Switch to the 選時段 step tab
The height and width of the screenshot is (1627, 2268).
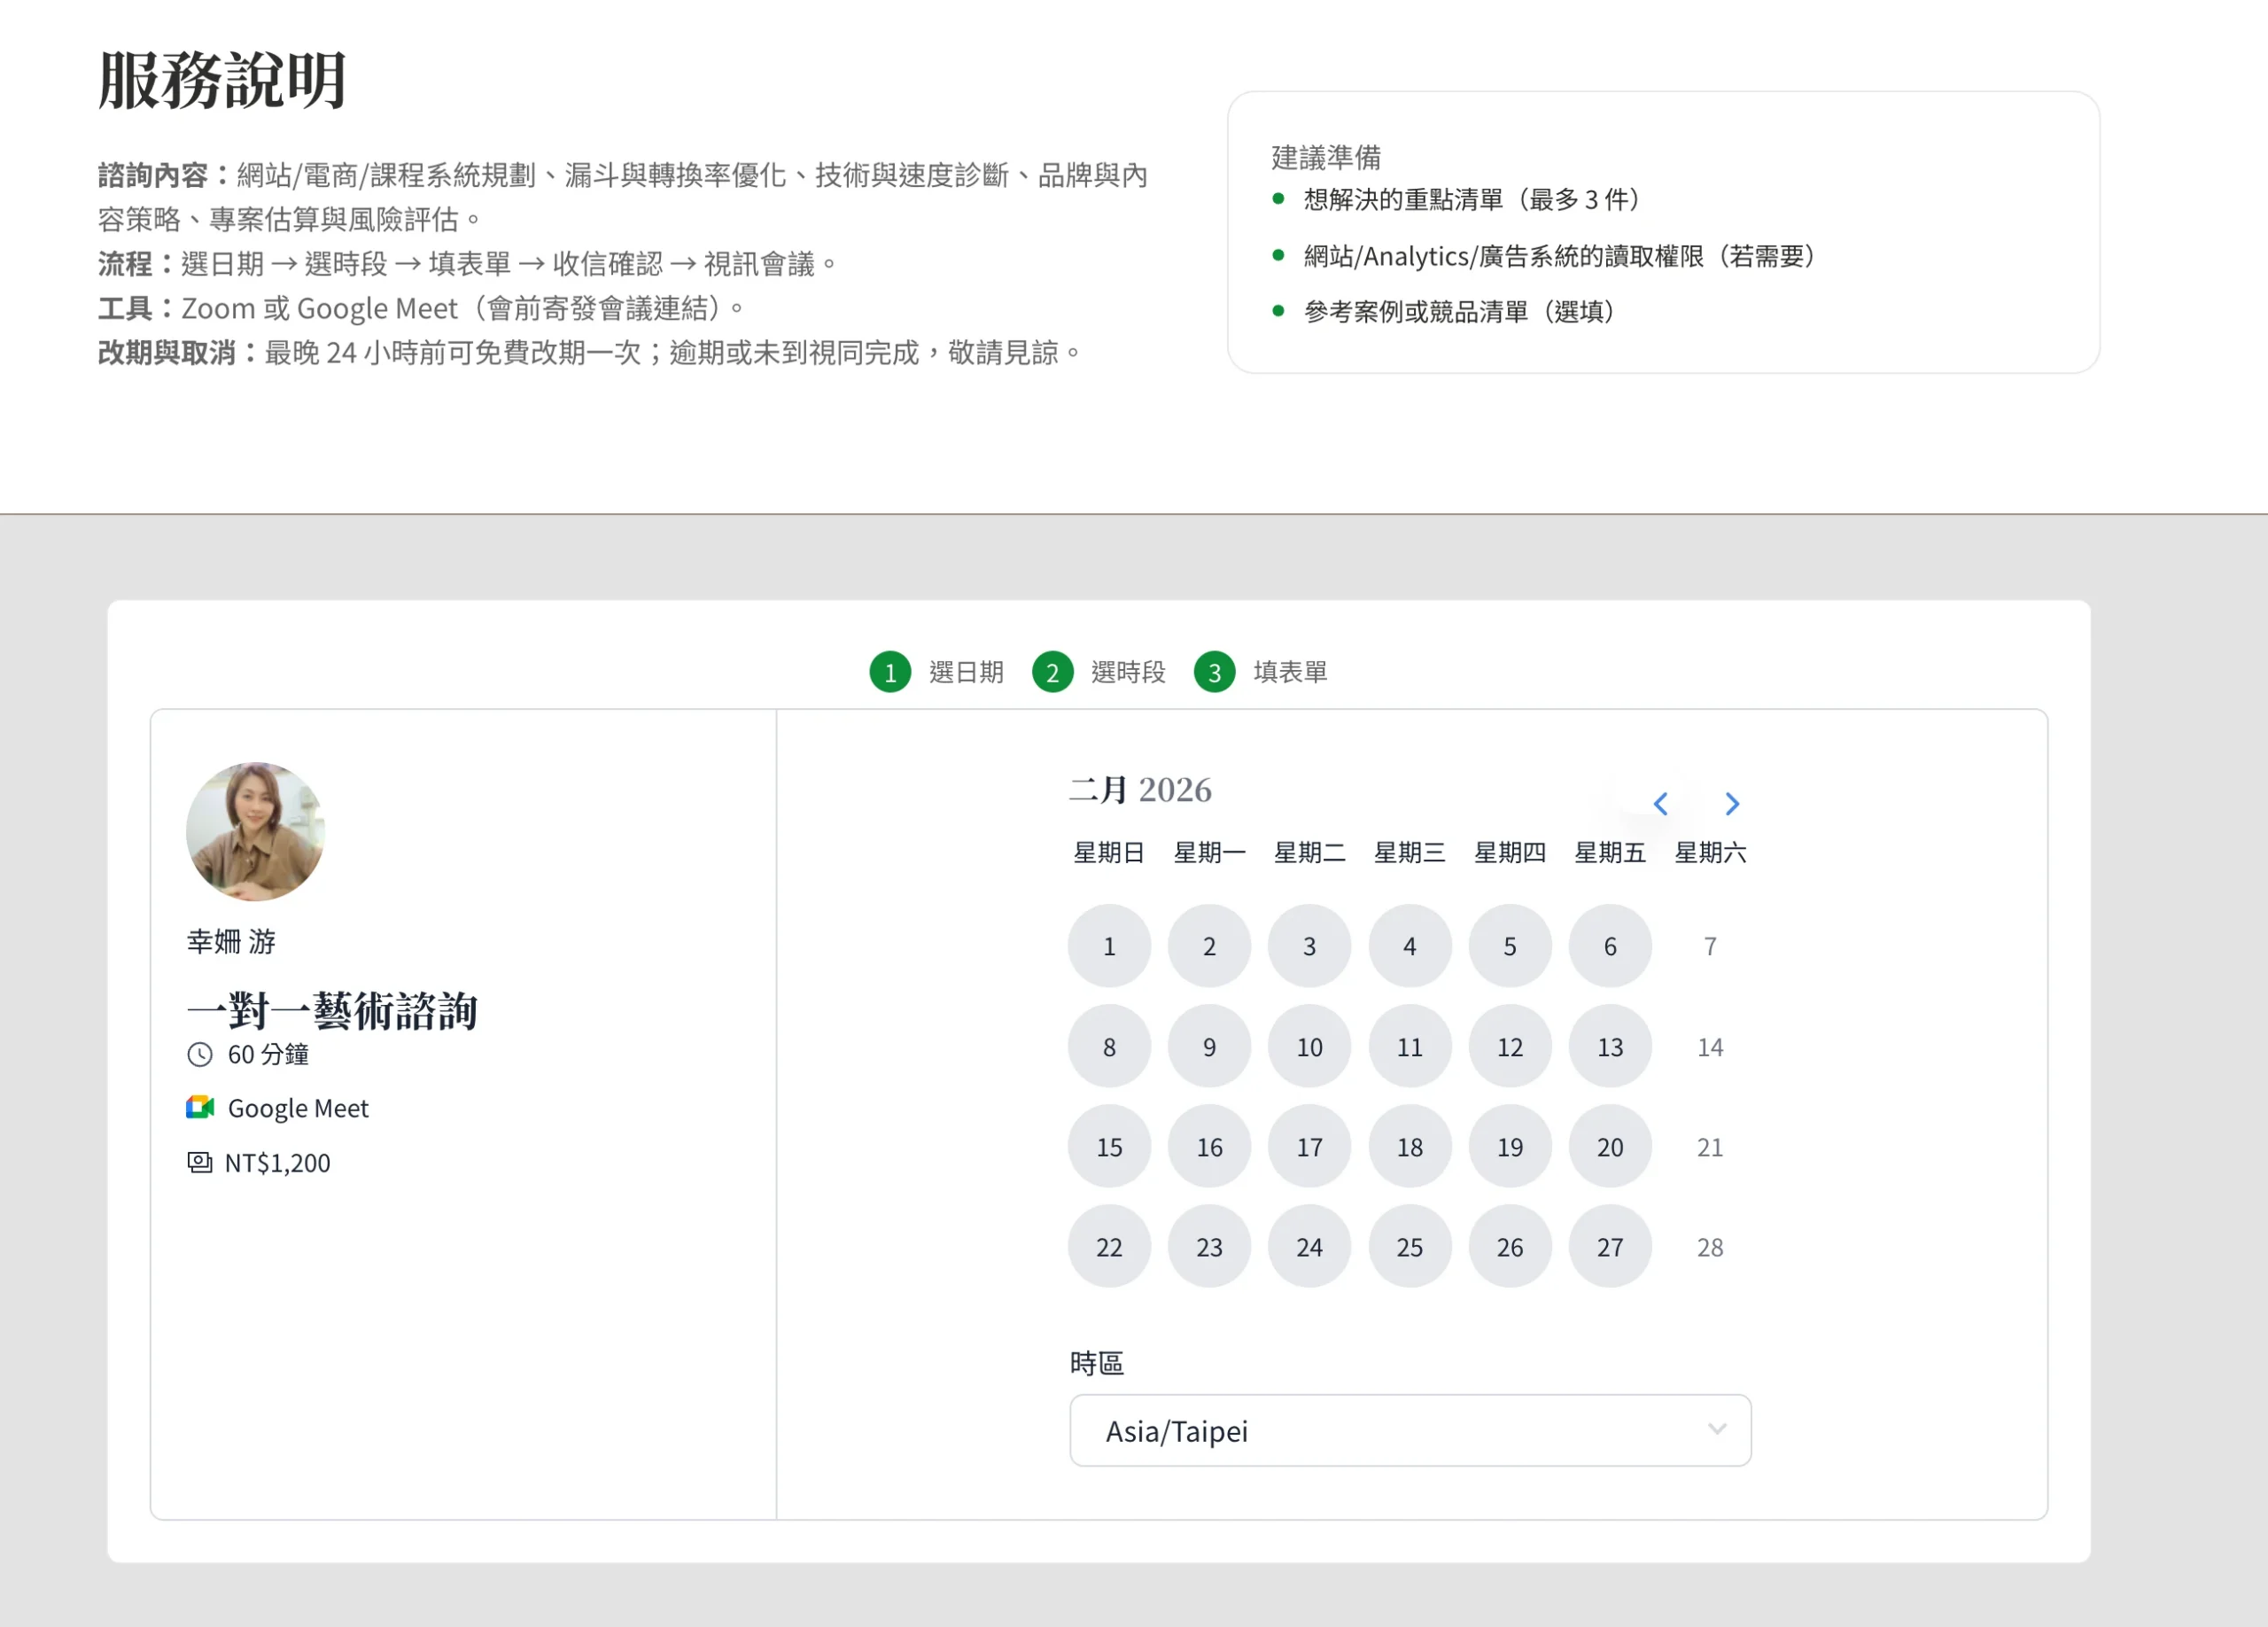click(1128, 672)
